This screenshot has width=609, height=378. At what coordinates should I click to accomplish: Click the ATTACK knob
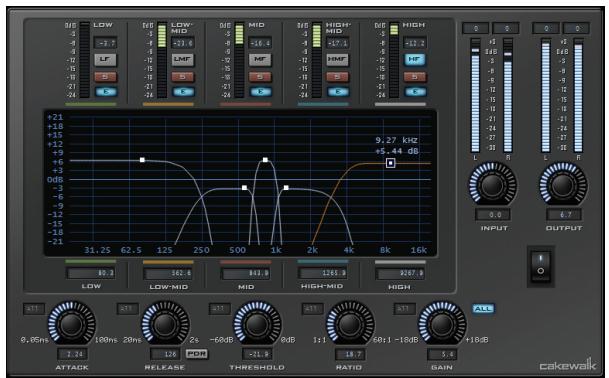(71, 324)
